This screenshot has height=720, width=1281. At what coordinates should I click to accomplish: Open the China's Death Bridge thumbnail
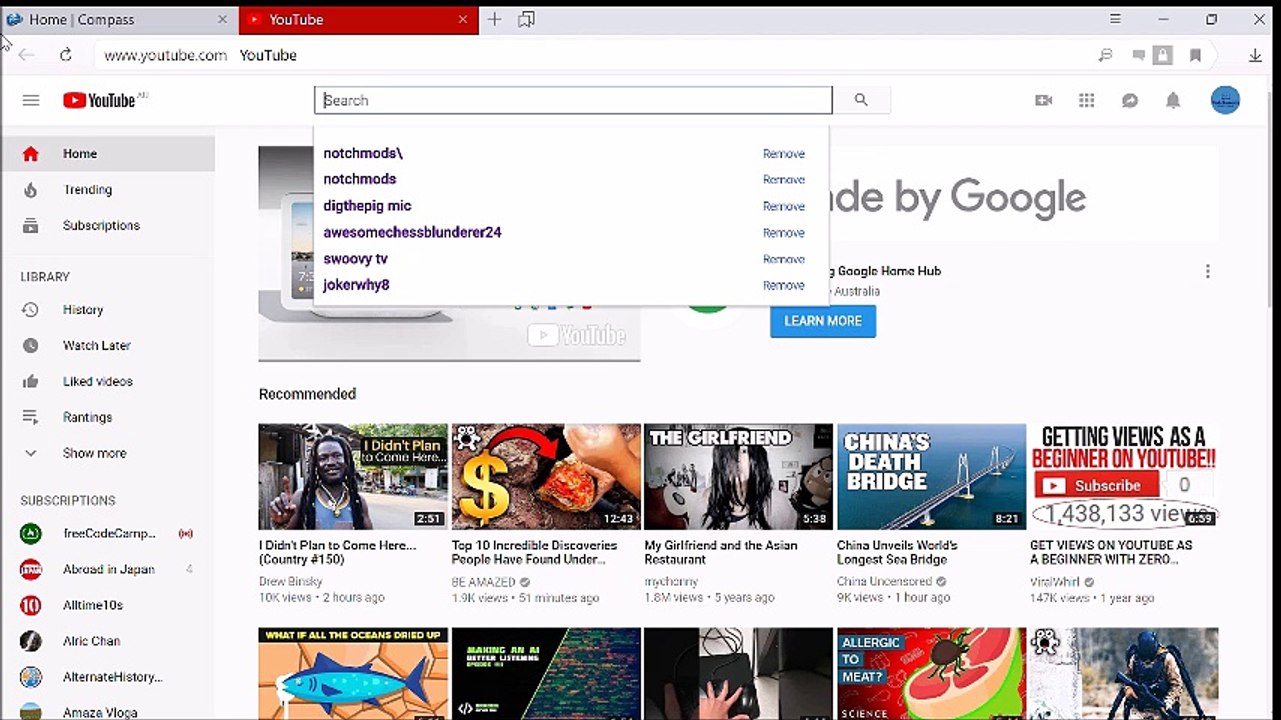(932, 477)
